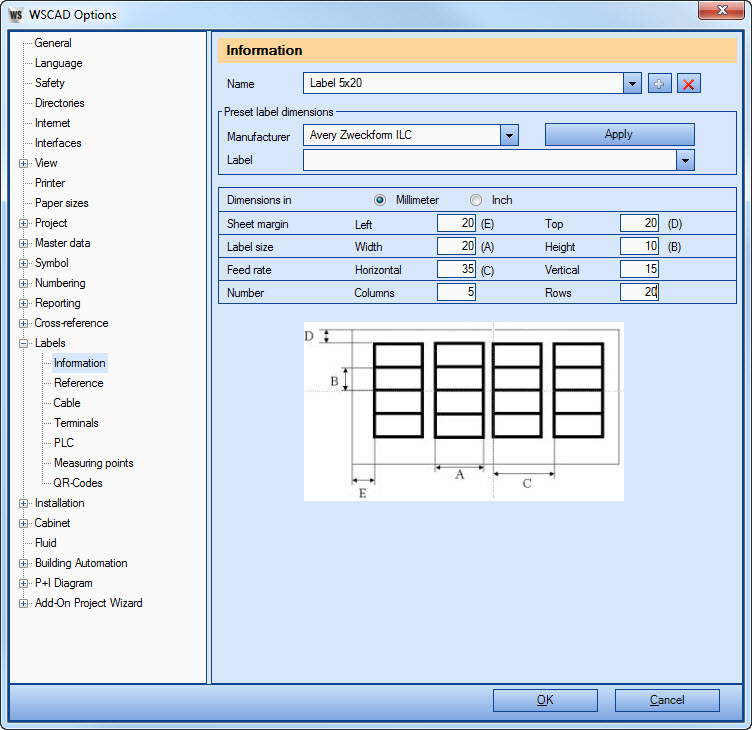Expand the Project tree node
Screen dimensions: 752x730
pyautogui.click(x=24, y=223)
